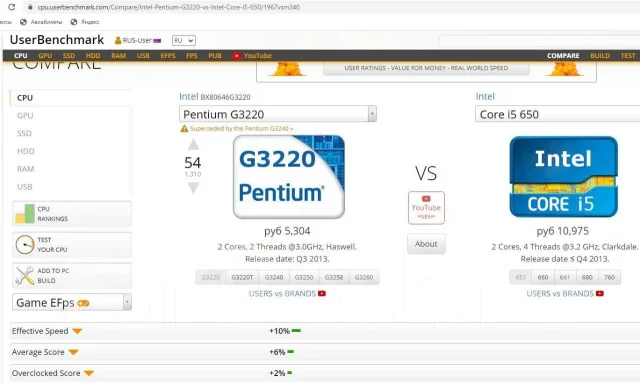Select RAM in top navigation bar
The height and width of the screenshot is (385, 640).
coord(118,56)
